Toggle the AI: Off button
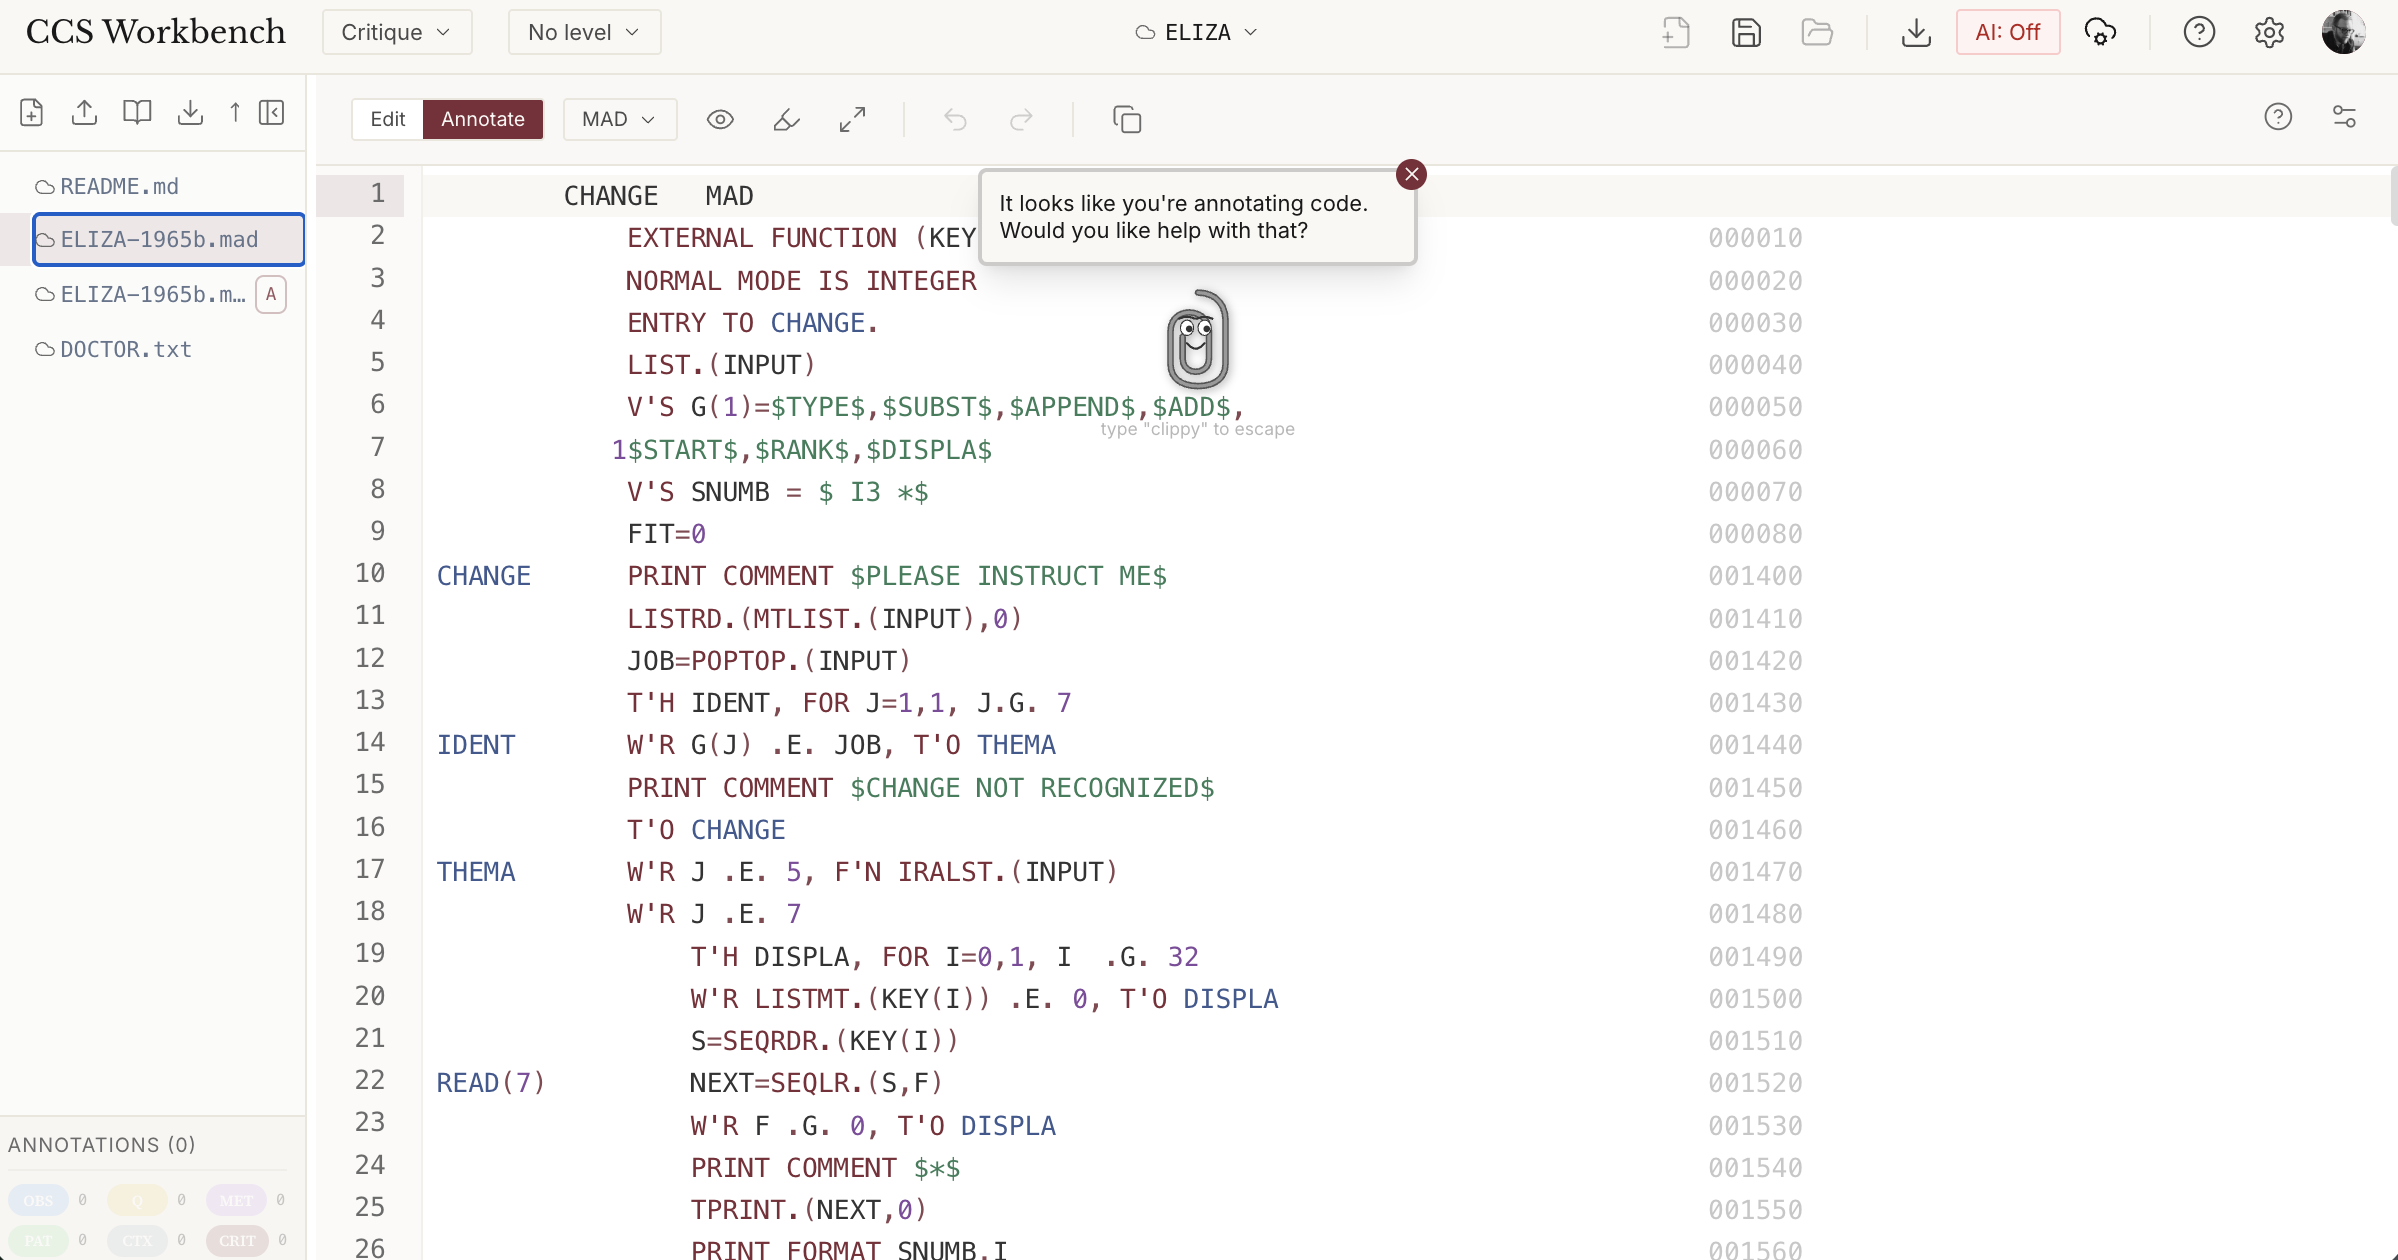Screen dimensions: 2398x1260 point(2007,33)
